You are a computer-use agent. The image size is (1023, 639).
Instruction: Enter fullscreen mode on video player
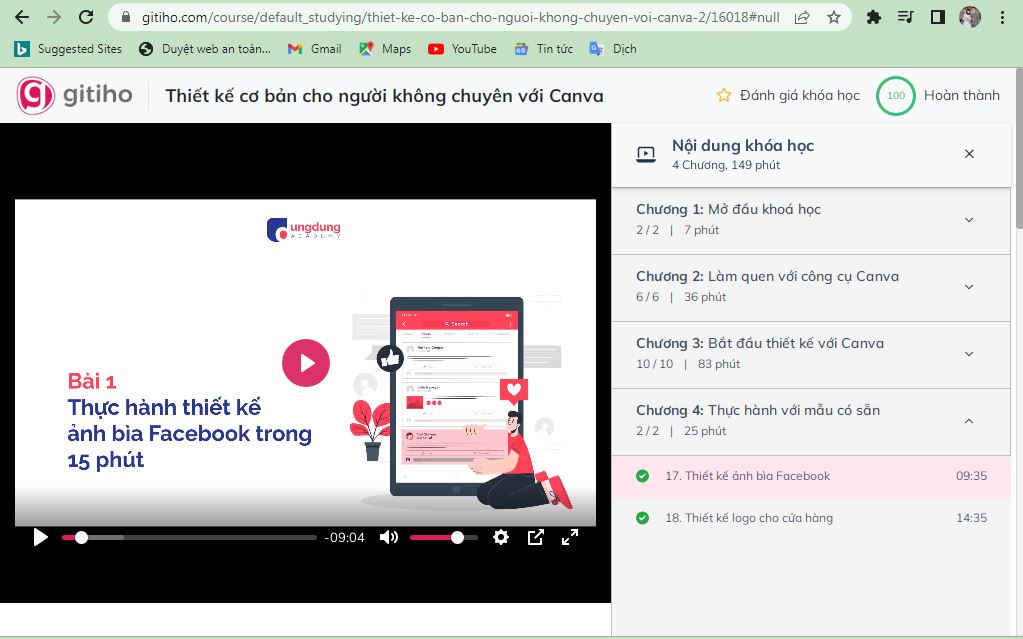570,537
